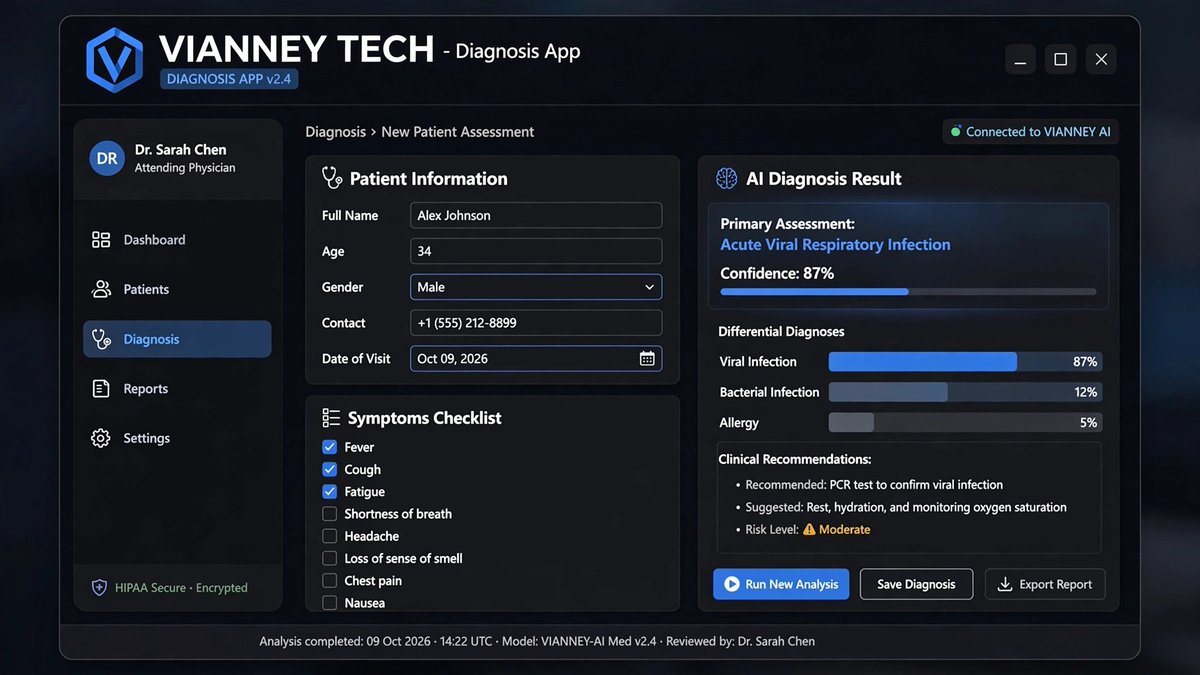Open the Dashboard menu item
This screenshot has height=675, width=1200.
click(x=177, y=240)
